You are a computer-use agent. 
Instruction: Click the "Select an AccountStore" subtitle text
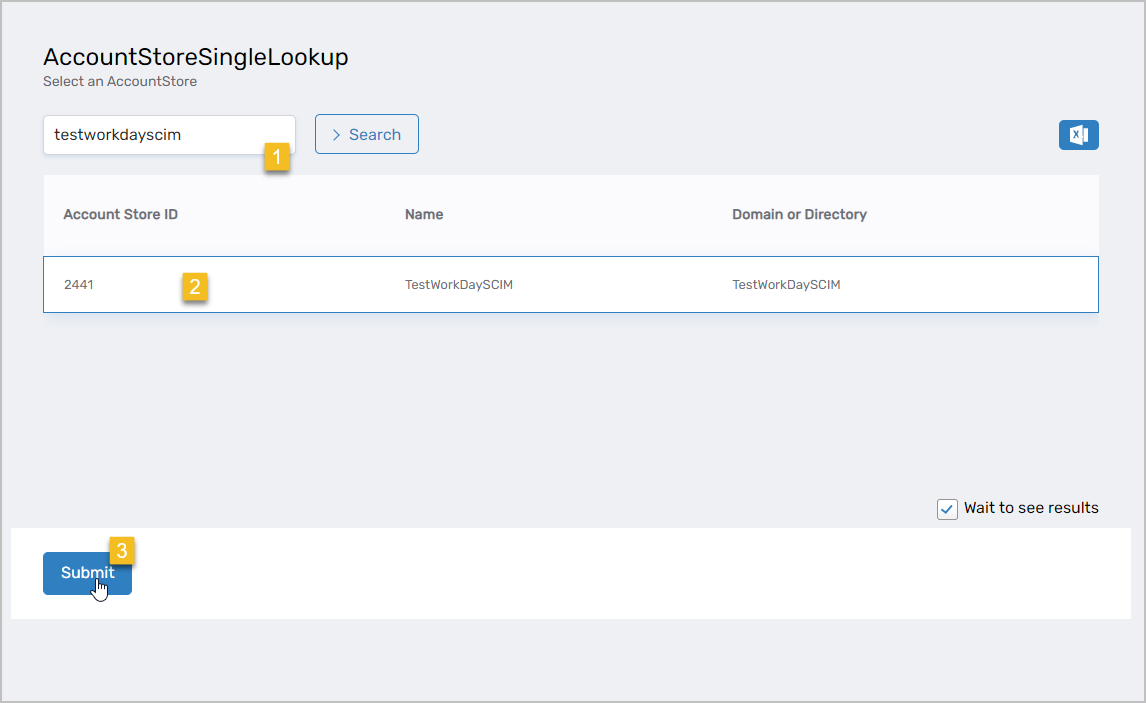coord(120,82)
